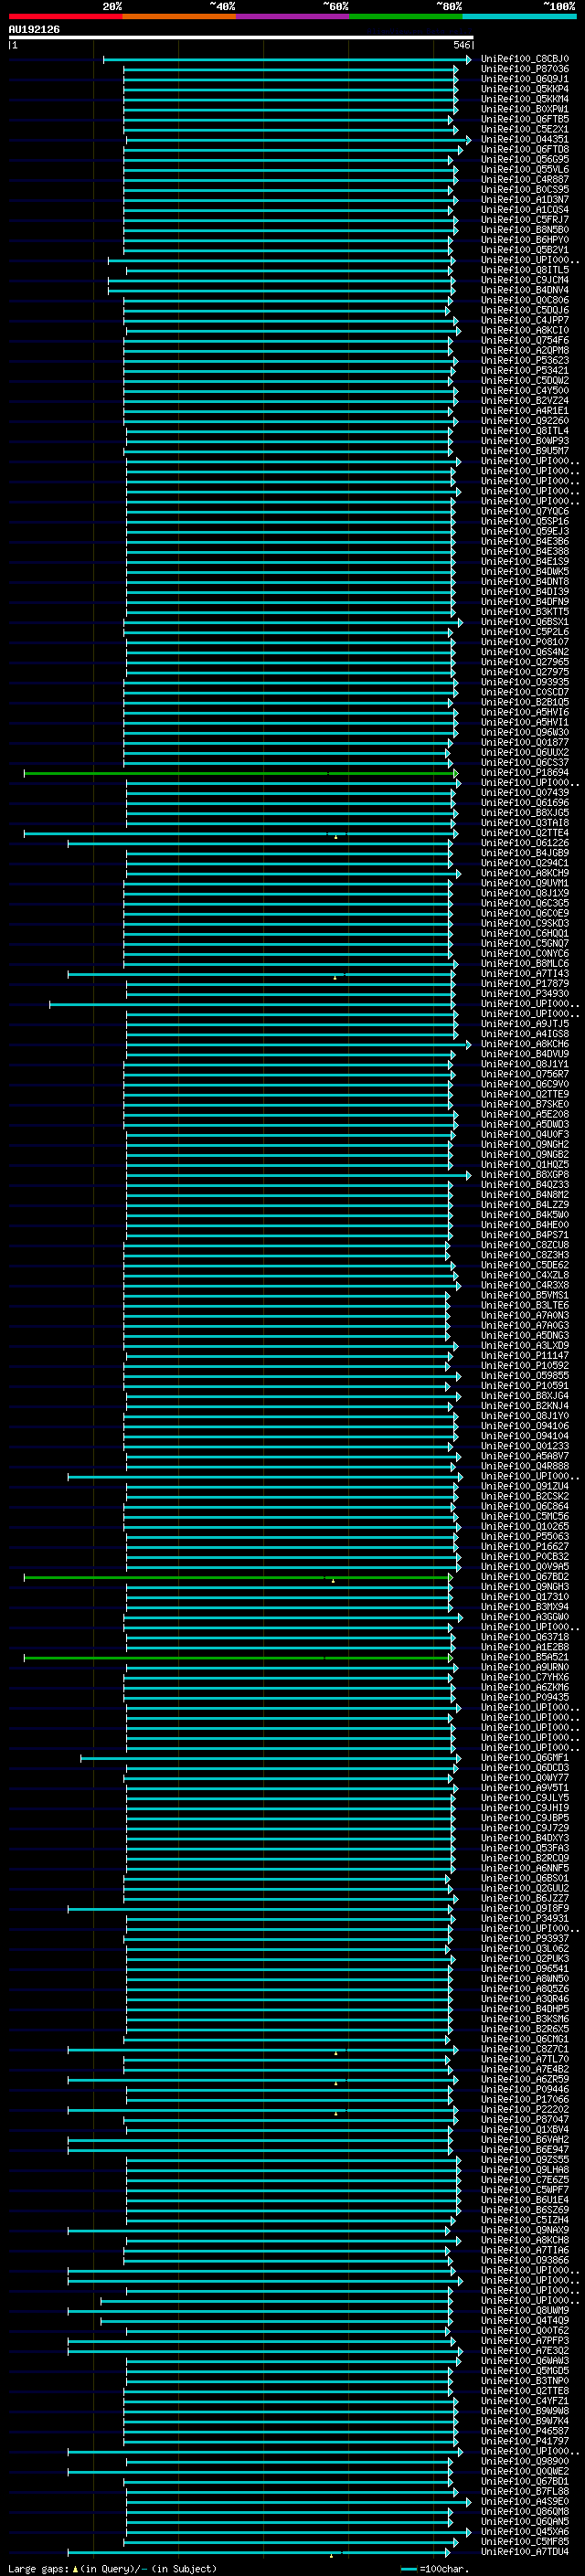Click UniRef100_Q294C1 label
585x2576 pixels.
coord(524,863)
